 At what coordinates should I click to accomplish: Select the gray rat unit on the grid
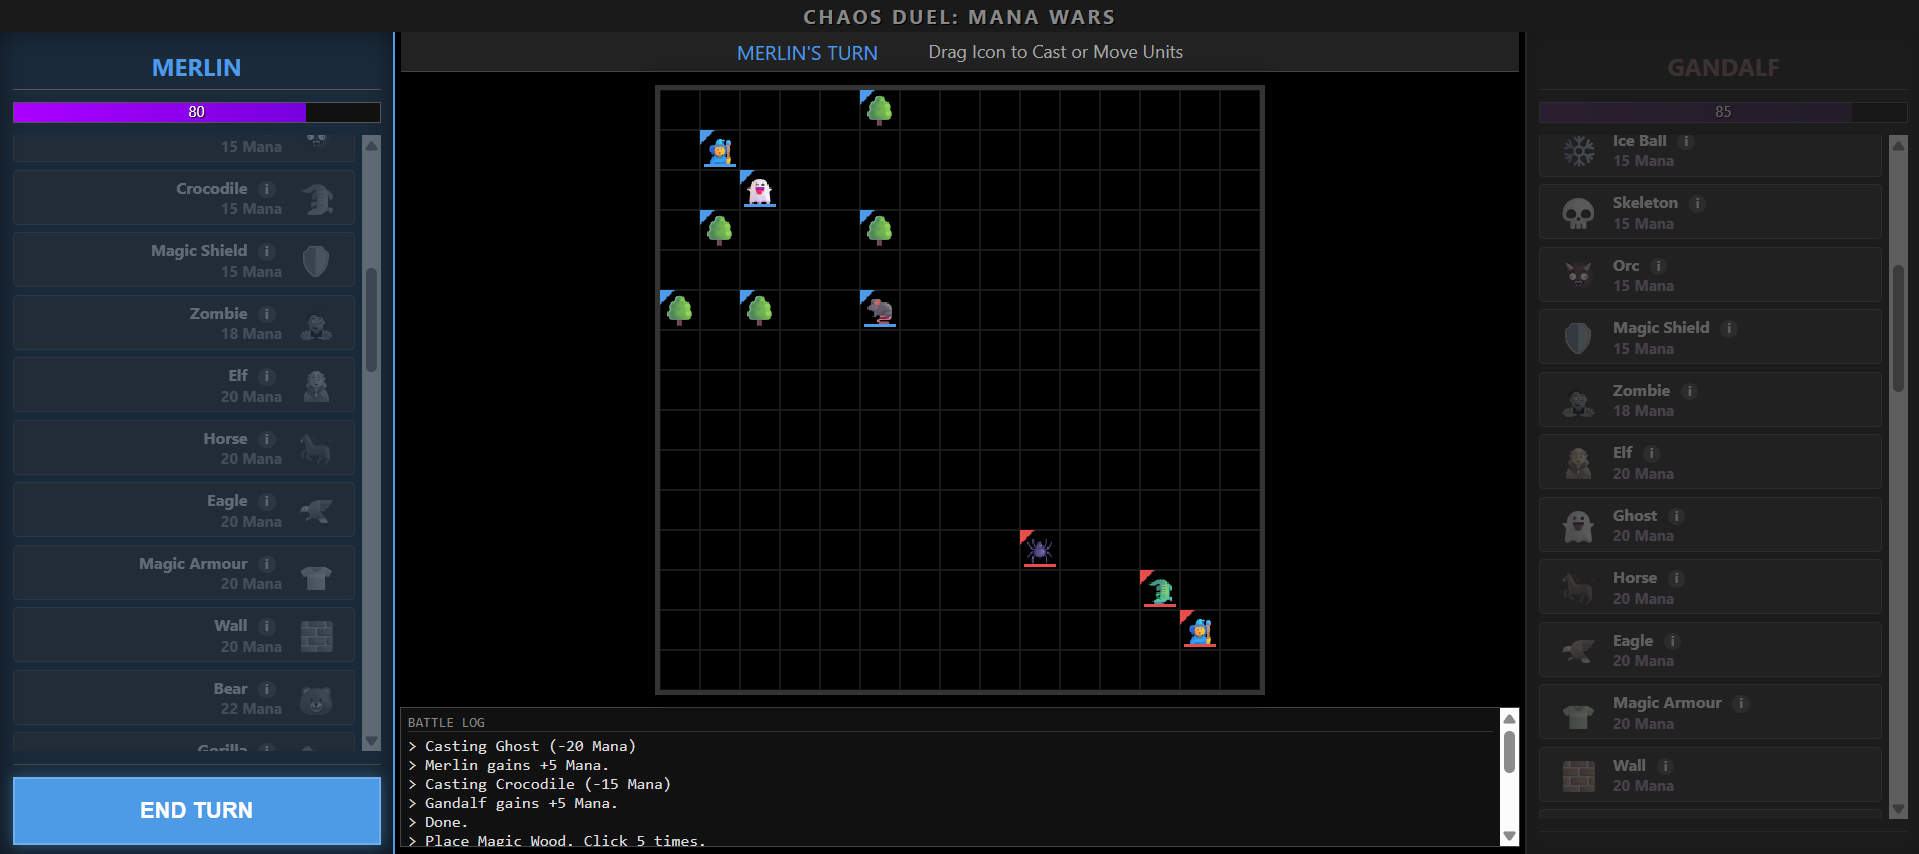pyautogui.click(x=880, y=310)
